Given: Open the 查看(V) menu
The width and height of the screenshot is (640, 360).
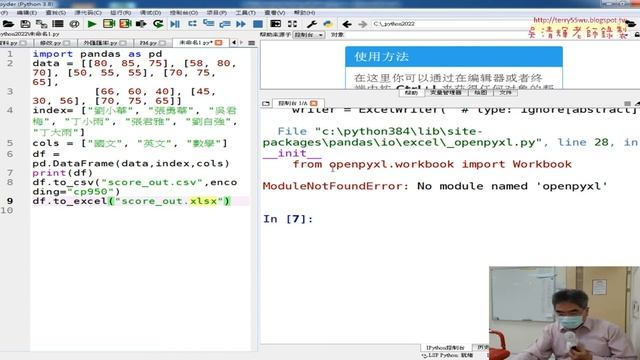Looking at the screenshot, I should [275, 13].
